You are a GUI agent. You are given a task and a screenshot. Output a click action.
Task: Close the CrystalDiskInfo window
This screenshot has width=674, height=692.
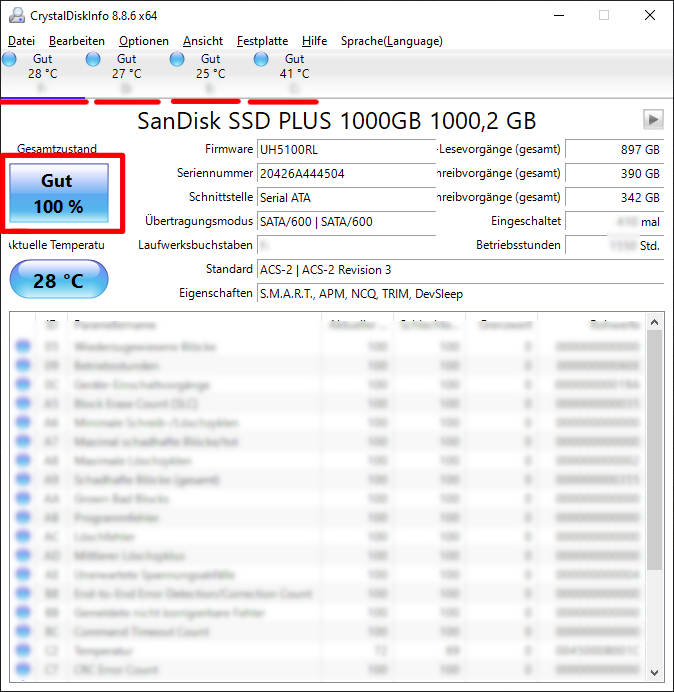point(650,15)
